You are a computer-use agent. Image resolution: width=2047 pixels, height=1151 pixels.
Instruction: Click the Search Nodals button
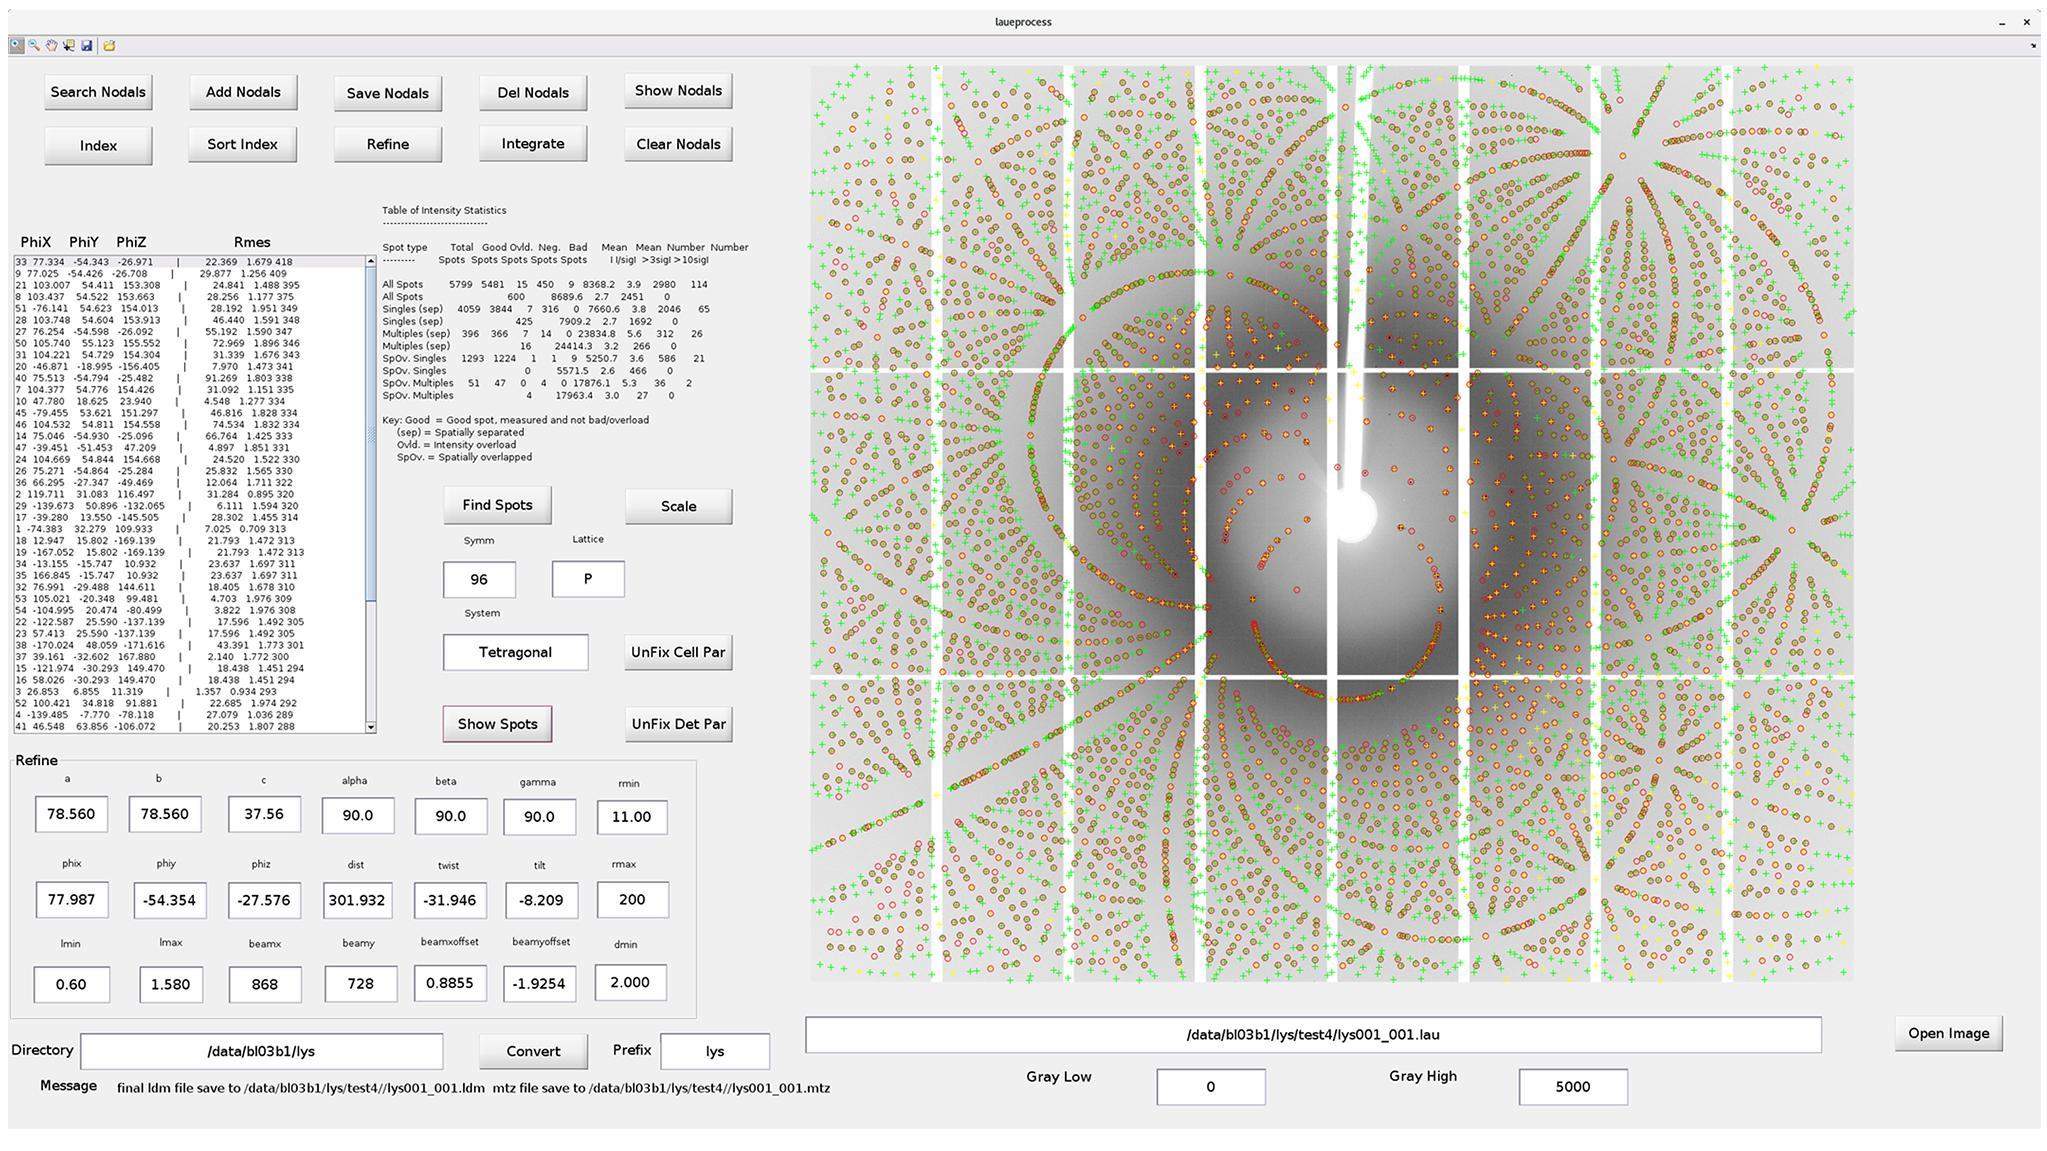pos(98,92)
